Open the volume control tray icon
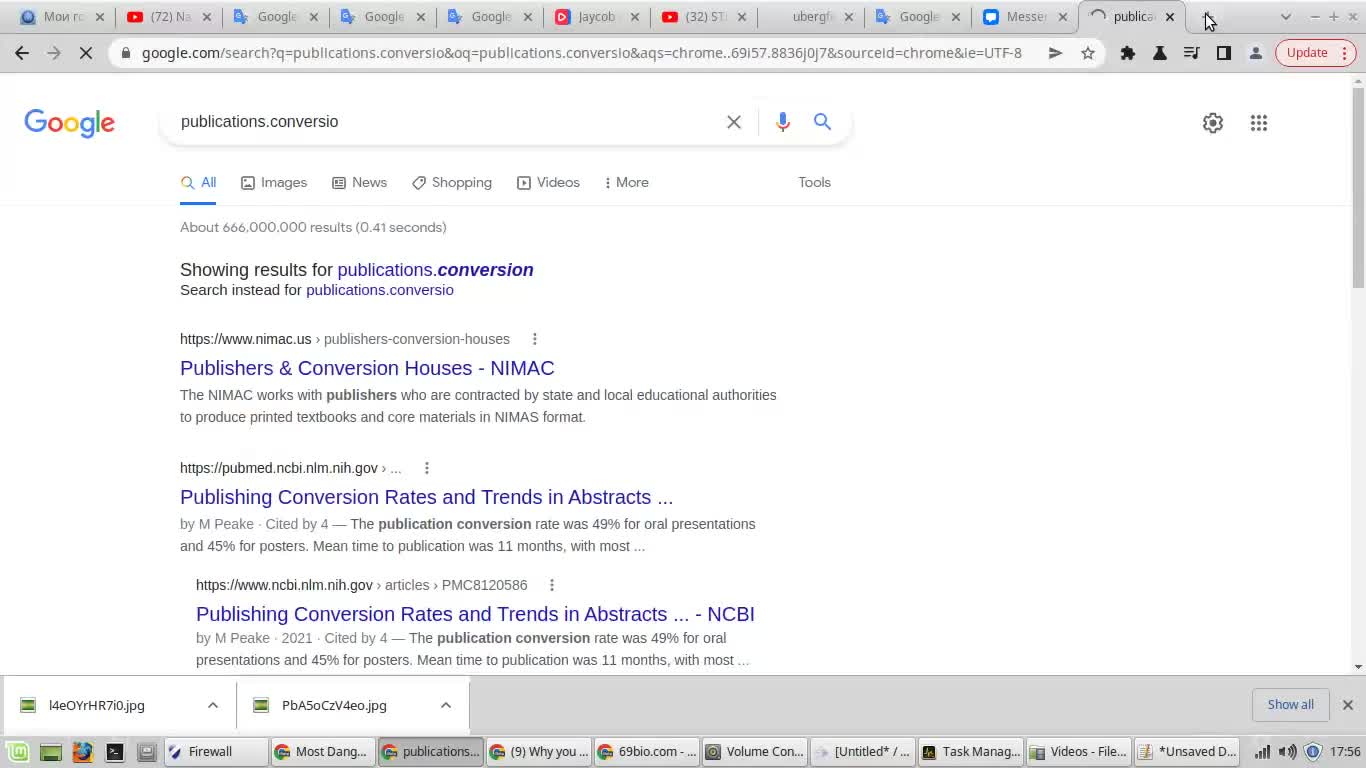 tap(1288, 752)
